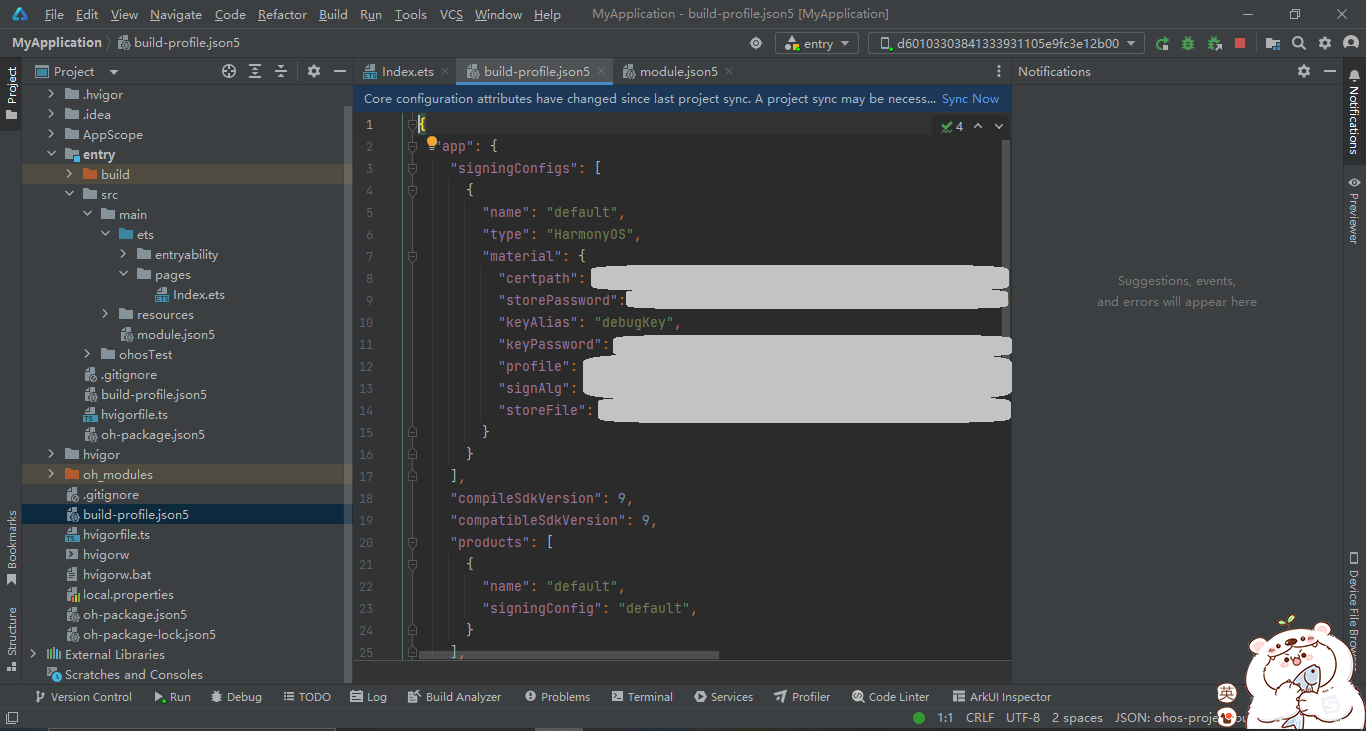The width and height of the screenshot is (1366, 731).
Task: Open the Refactor menu
Action: [282, 14]
